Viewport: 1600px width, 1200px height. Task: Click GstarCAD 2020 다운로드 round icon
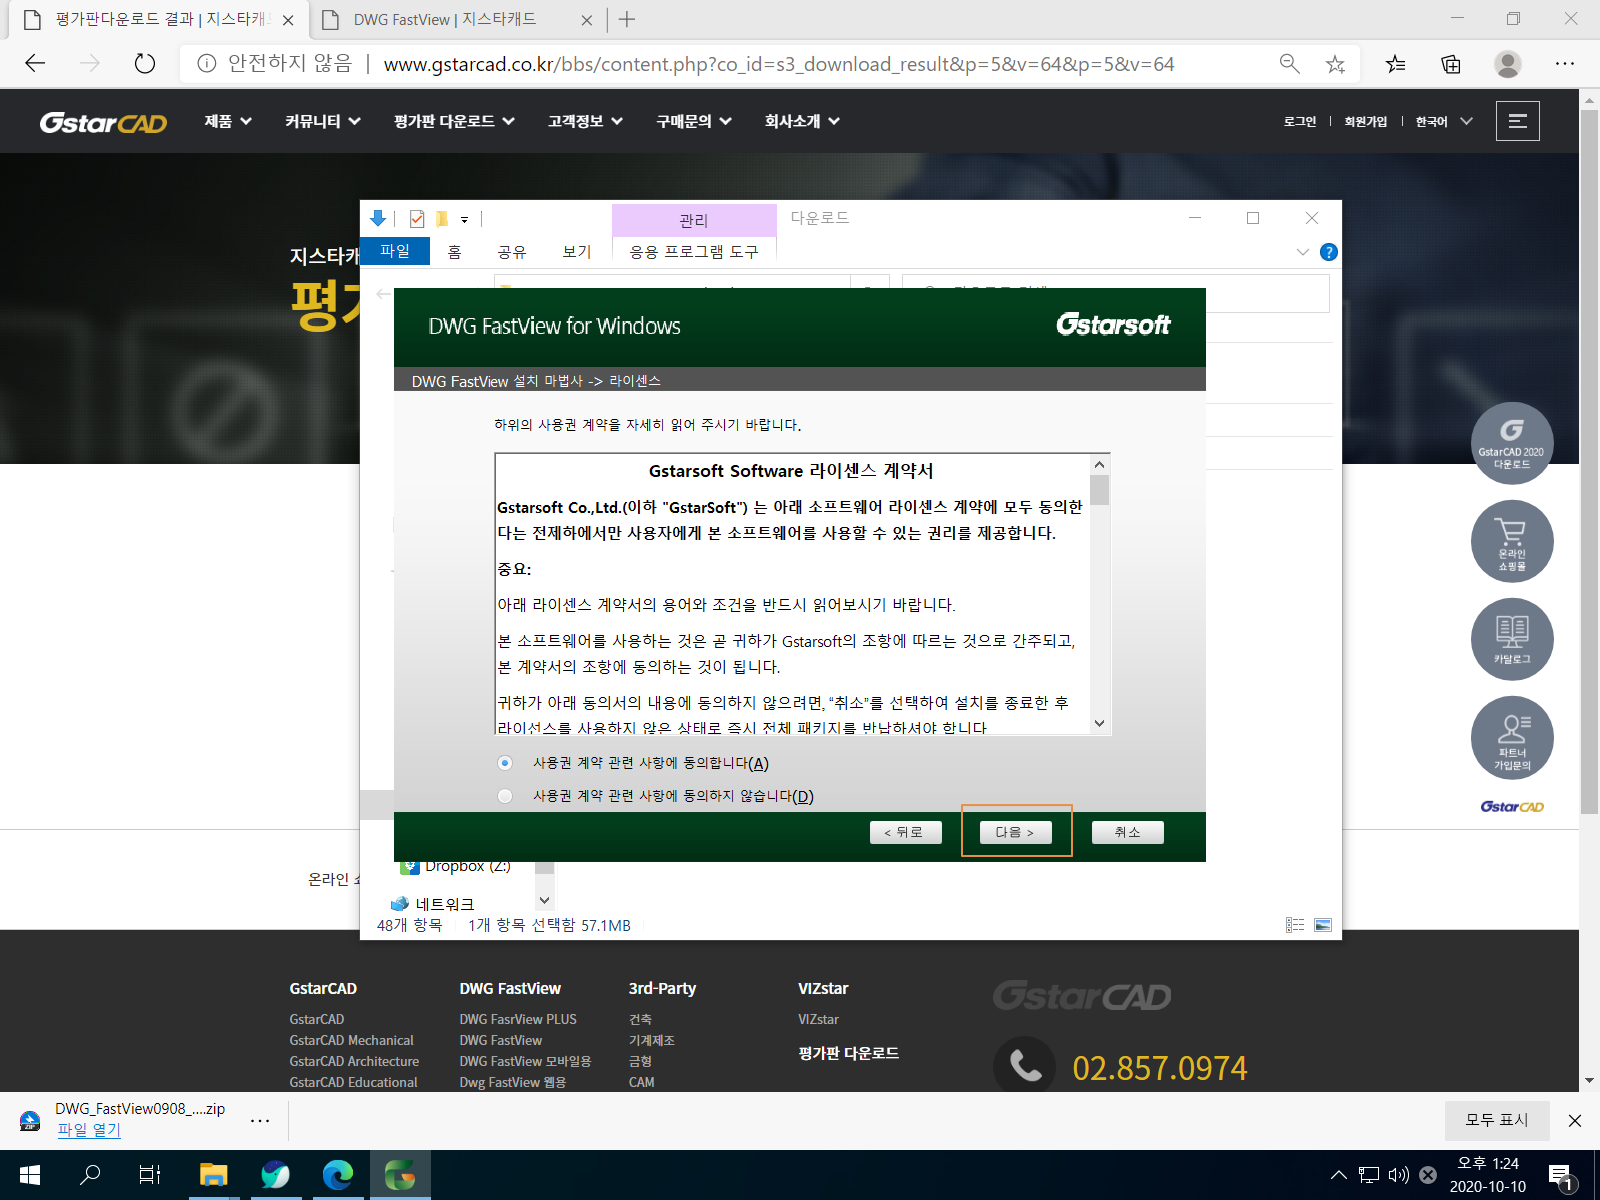1511,444
